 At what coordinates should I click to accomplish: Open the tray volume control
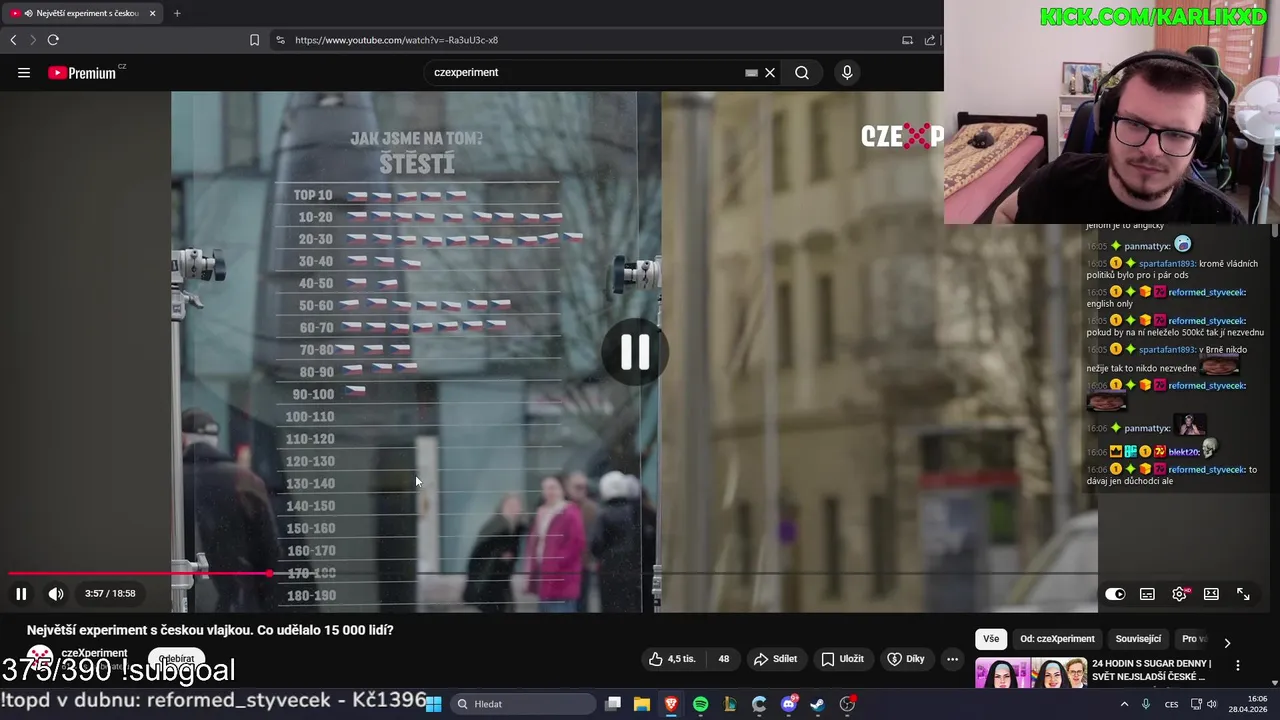coord(1213,704)
